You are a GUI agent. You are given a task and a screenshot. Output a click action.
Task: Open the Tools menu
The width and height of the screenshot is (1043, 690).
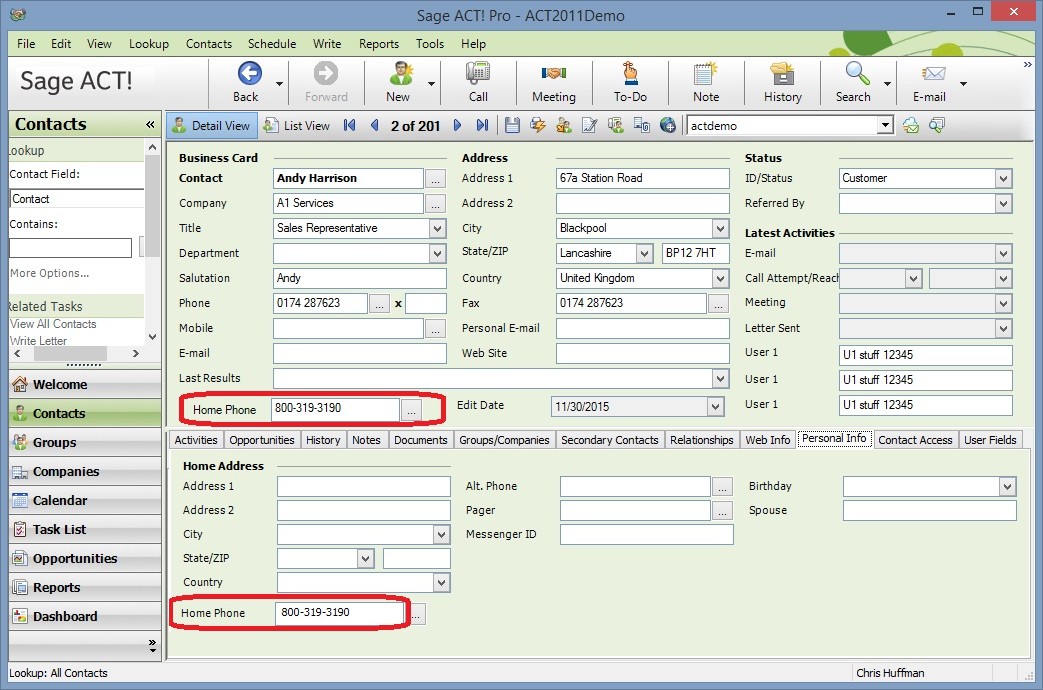[430, 44]
